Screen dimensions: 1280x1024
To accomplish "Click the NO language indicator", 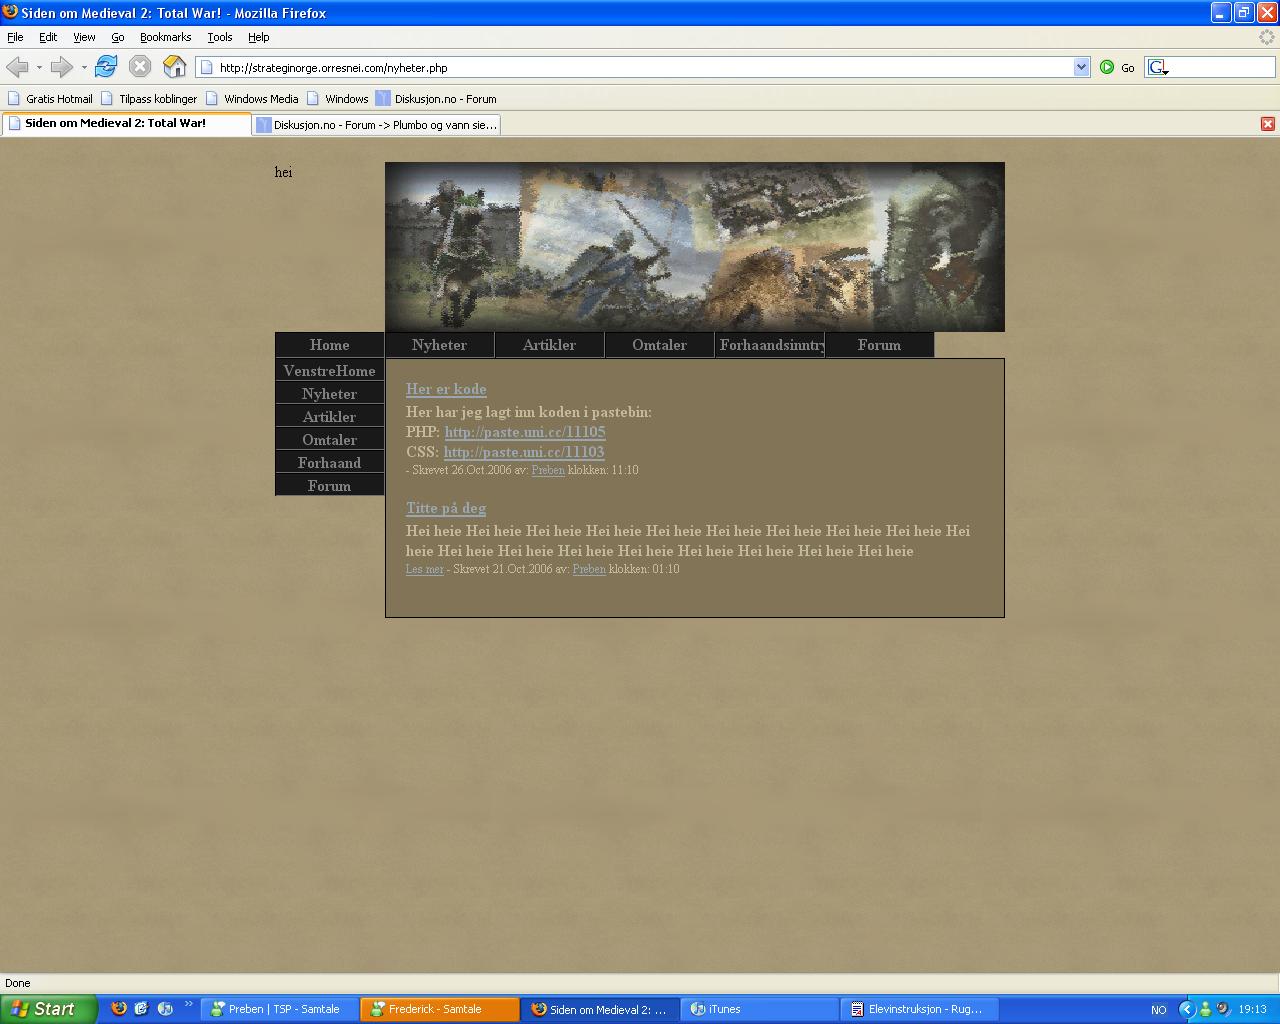I will point(1158,1010).
